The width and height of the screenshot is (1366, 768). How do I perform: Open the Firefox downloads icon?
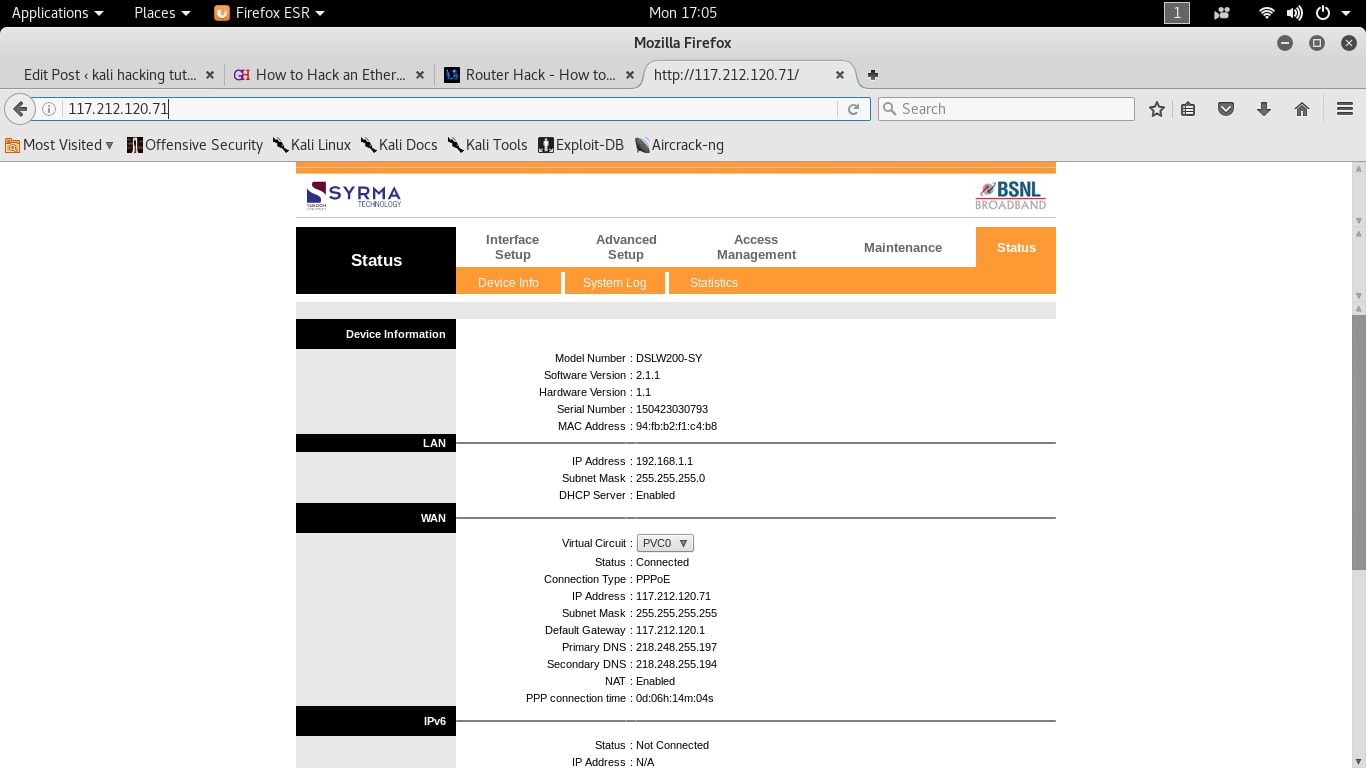(1264, 108)
